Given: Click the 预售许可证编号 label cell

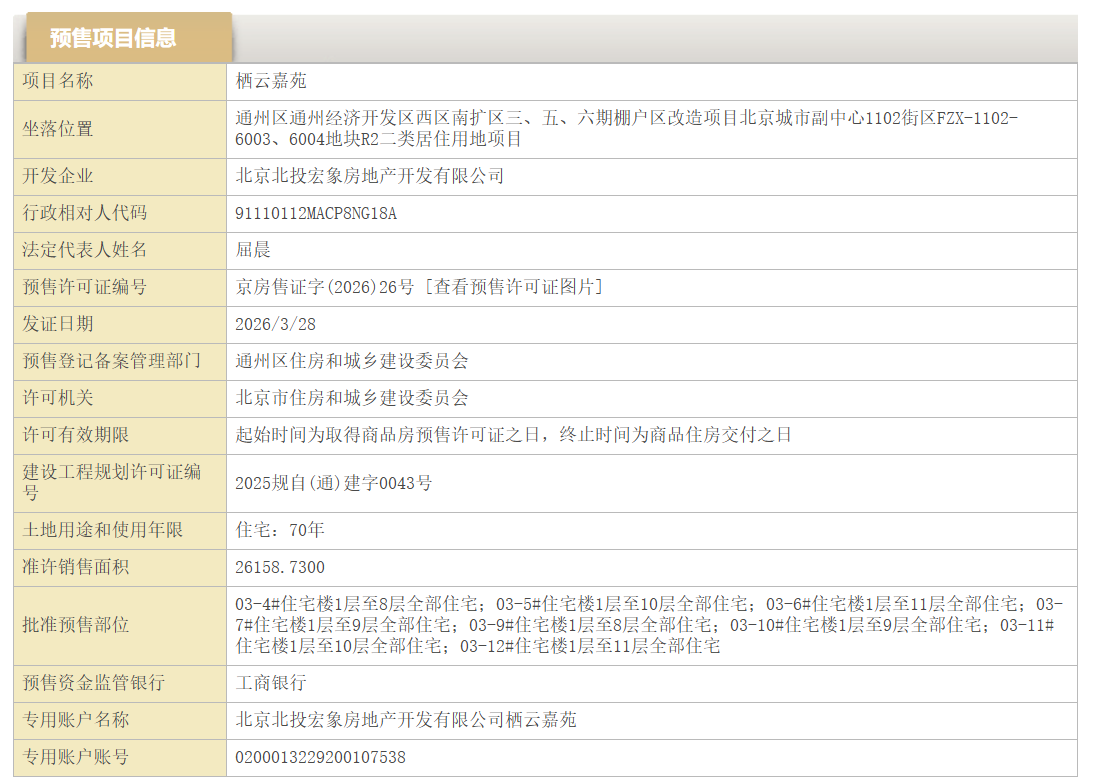Looking at the screenshot, I should pyautogui.click(x=84, y=287).
